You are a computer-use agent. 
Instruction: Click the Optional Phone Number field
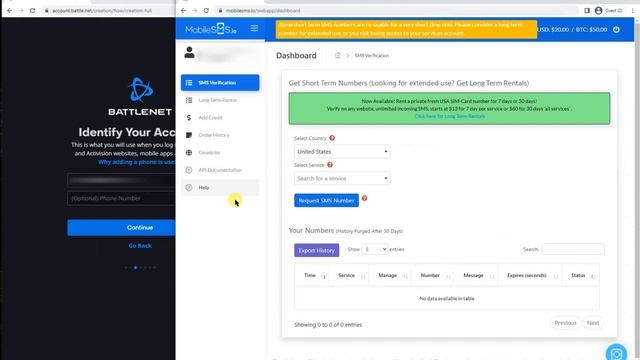pos(121,198)
